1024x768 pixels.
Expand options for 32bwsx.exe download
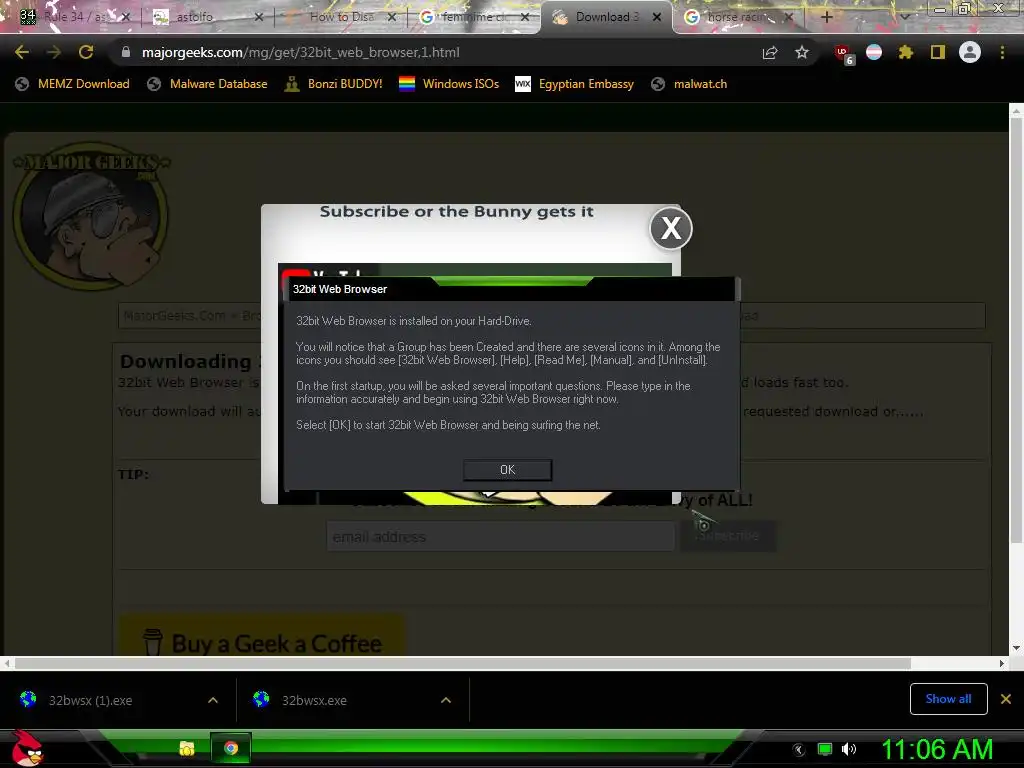[x=446, y=700]
